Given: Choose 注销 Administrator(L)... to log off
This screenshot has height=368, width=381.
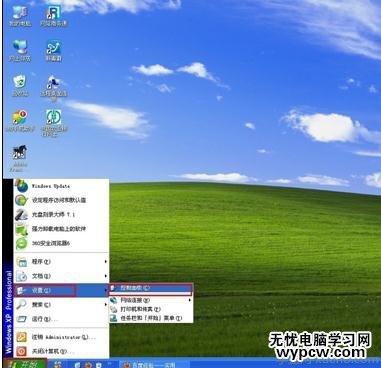Looking at the screenshot, I should (x=61, y=337).
